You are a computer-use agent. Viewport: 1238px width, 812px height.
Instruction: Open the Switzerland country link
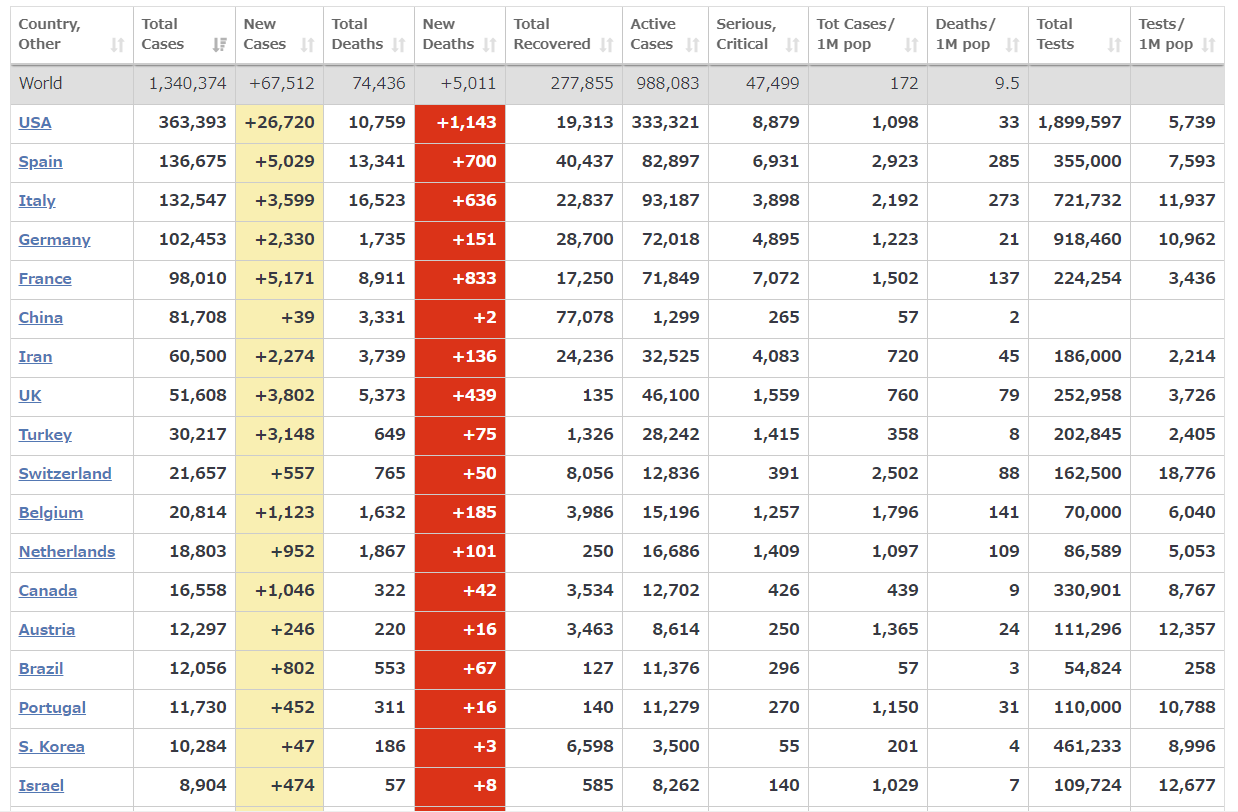(x=65, y=474)
